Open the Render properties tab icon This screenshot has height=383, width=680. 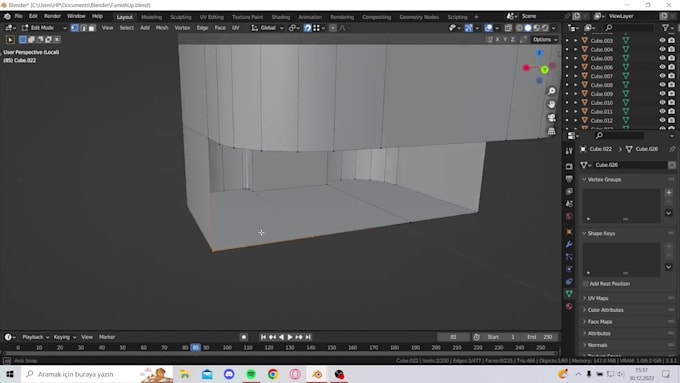tap(569, 167)
